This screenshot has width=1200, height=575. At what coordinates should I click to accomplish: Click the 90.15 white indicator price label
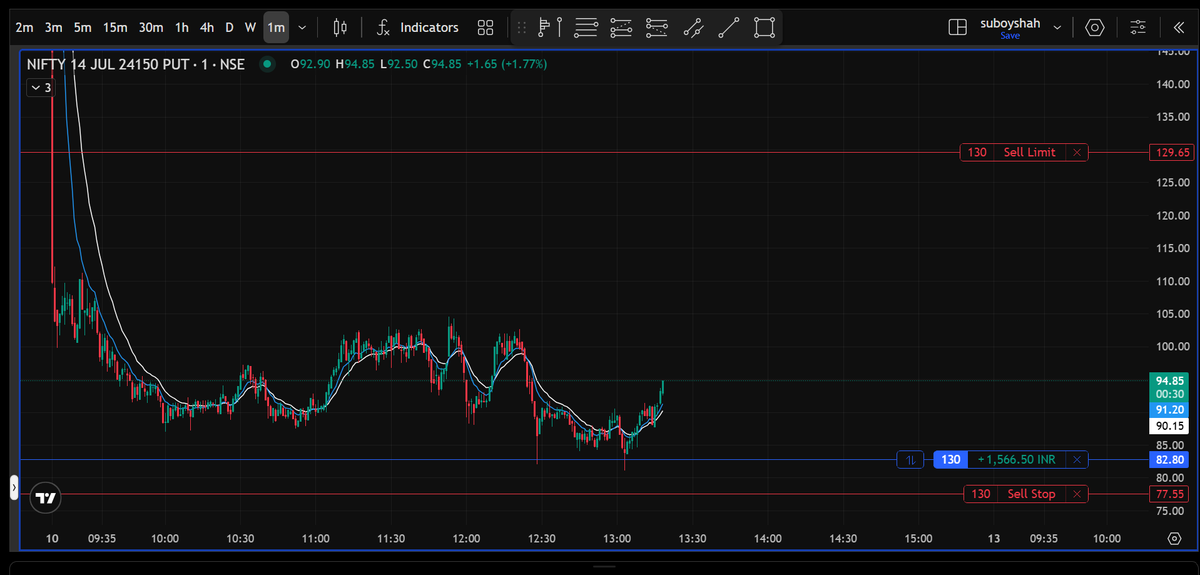tap(1170, 425)
